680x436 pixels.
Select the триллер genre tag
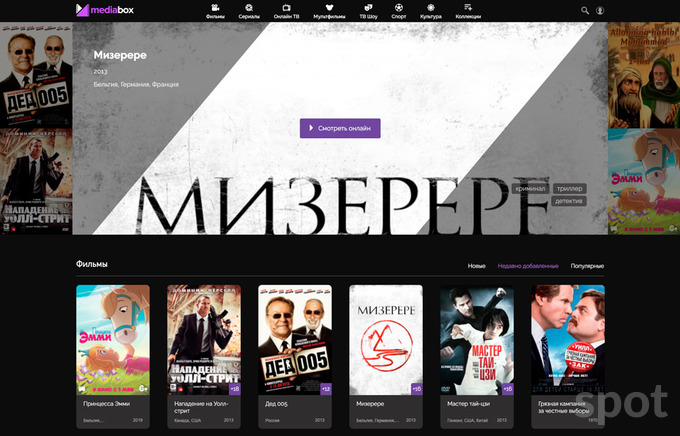[x=569, y=188]
